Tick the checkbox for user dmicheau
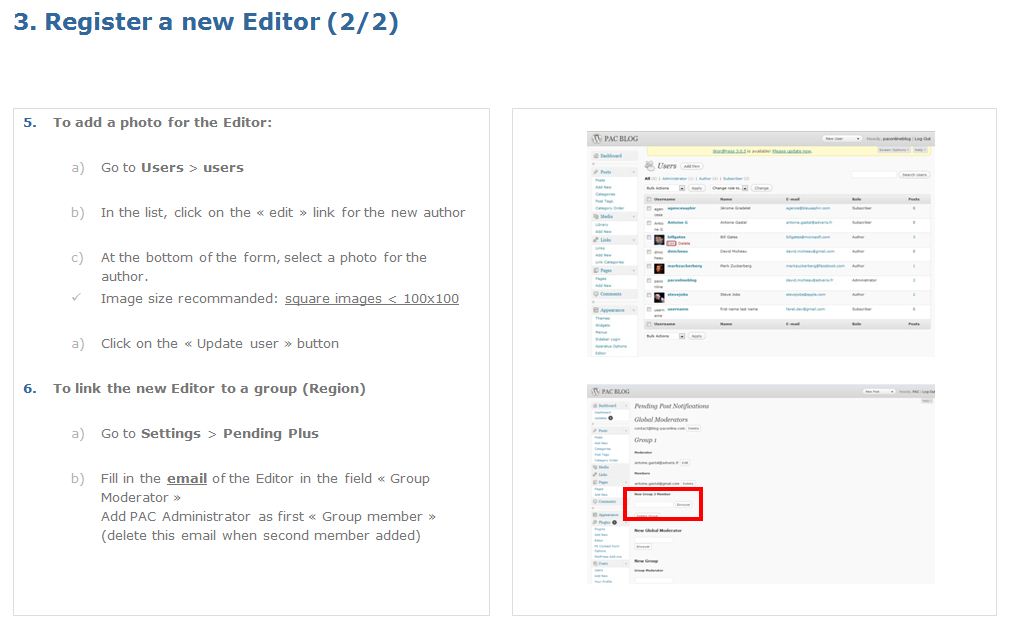The image size is (1016, 625). [649, 251]
